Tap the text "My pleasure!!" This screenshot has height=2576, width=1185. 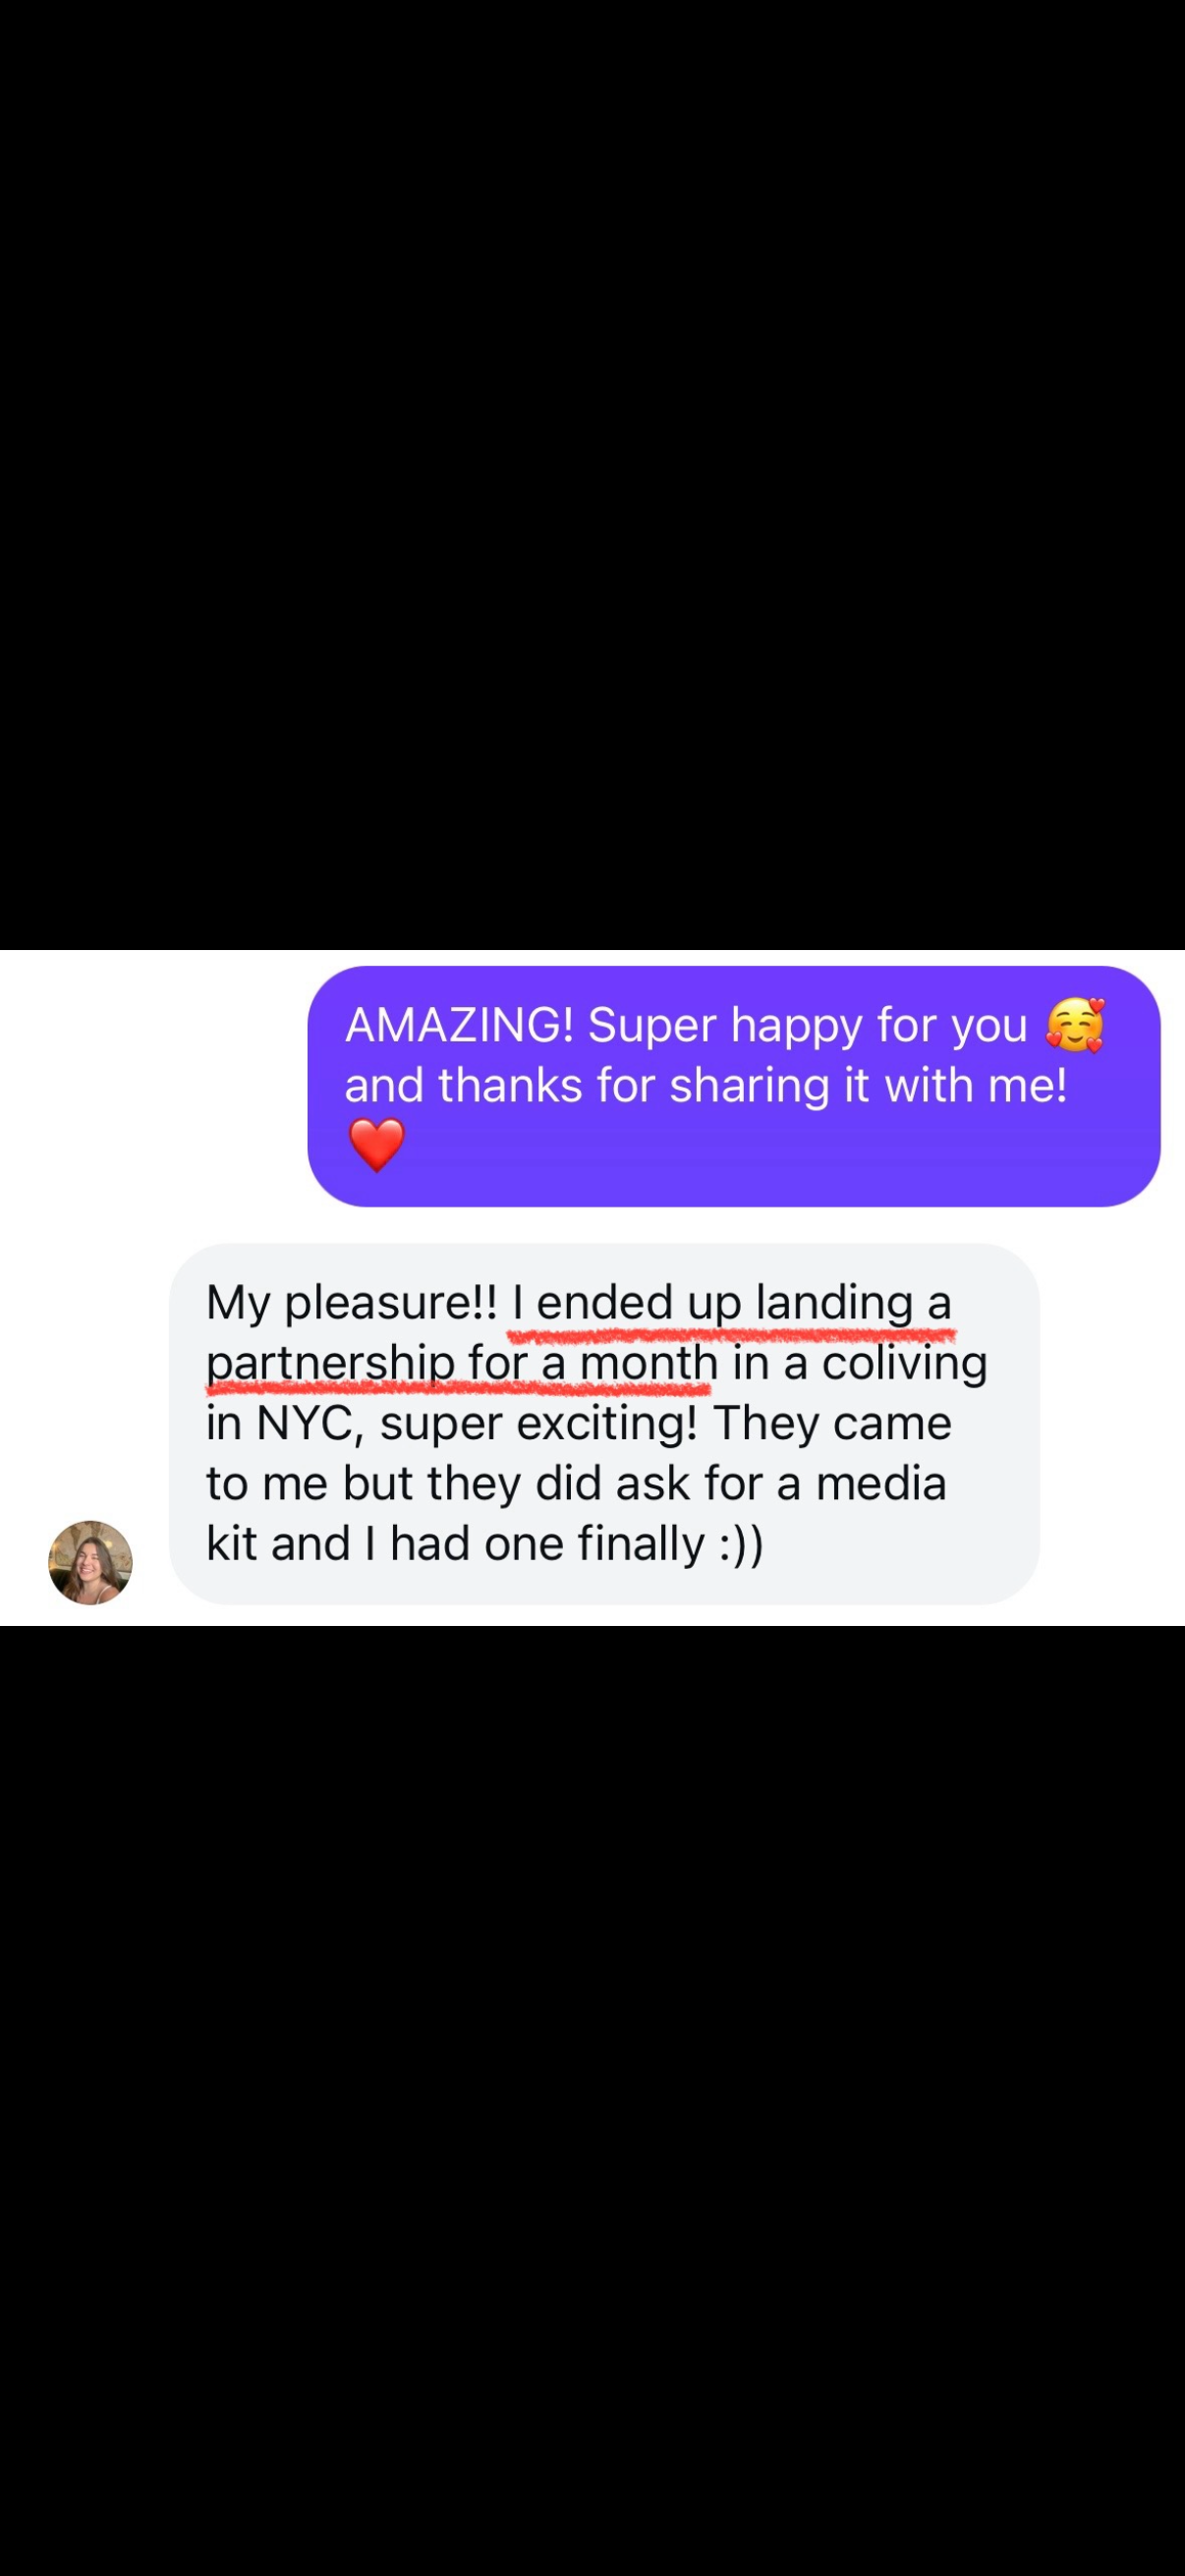(x=351, y=1304)
